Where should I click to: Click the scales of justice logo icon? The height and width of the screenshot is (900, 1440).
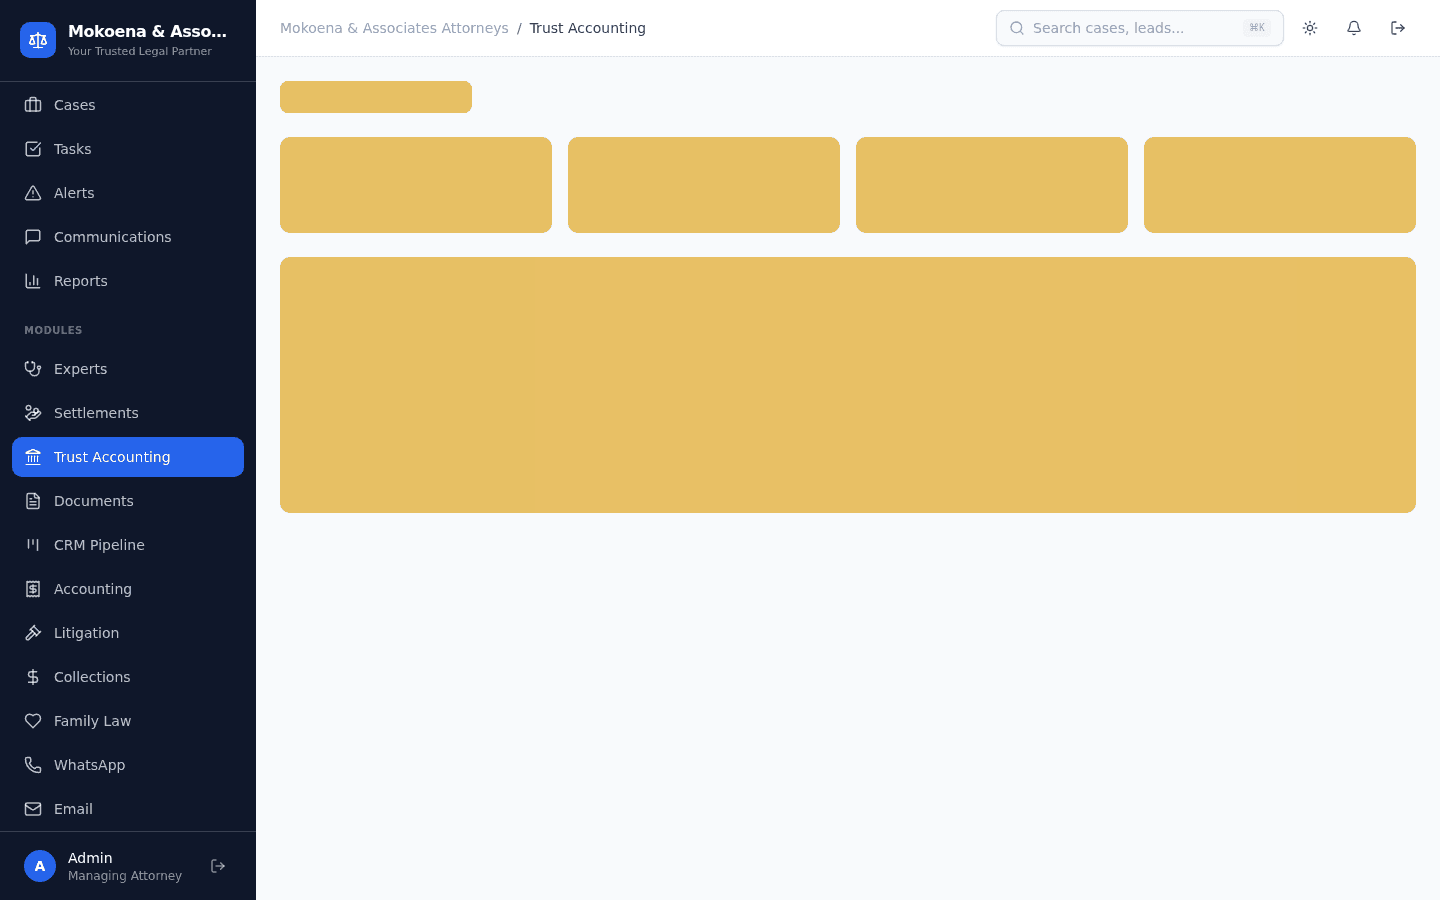coord(38,40)
